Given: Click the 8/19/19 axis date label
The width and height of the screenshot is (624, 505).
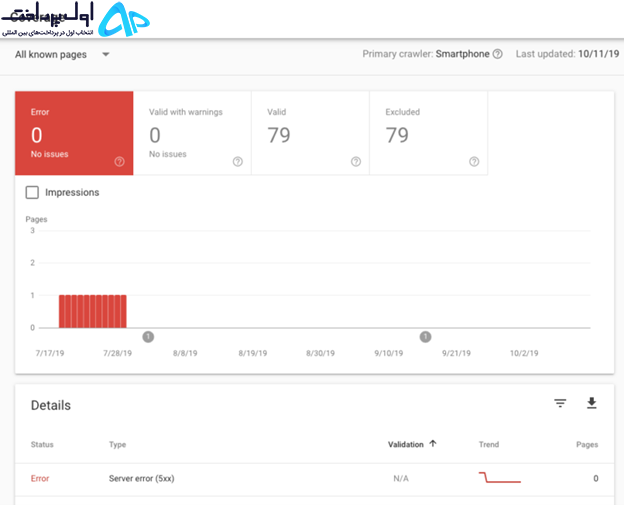Looking at the screenshot, I should [x=253, y=353].
